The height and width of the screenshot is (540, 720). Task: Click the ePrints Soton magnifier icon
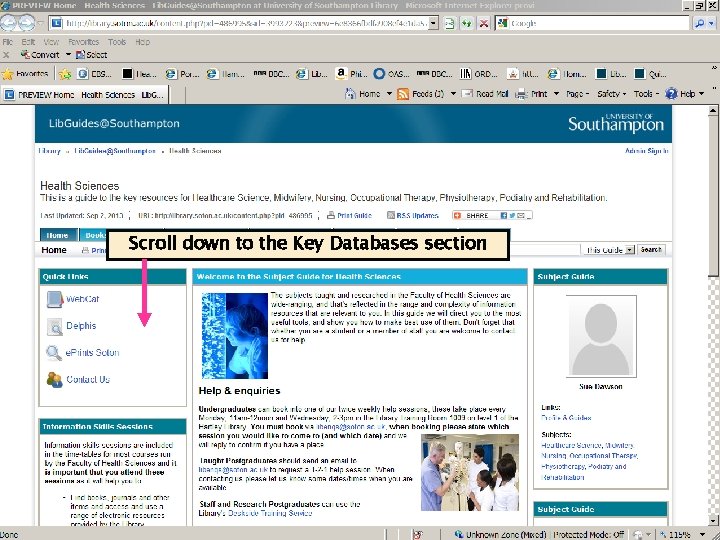54,353
